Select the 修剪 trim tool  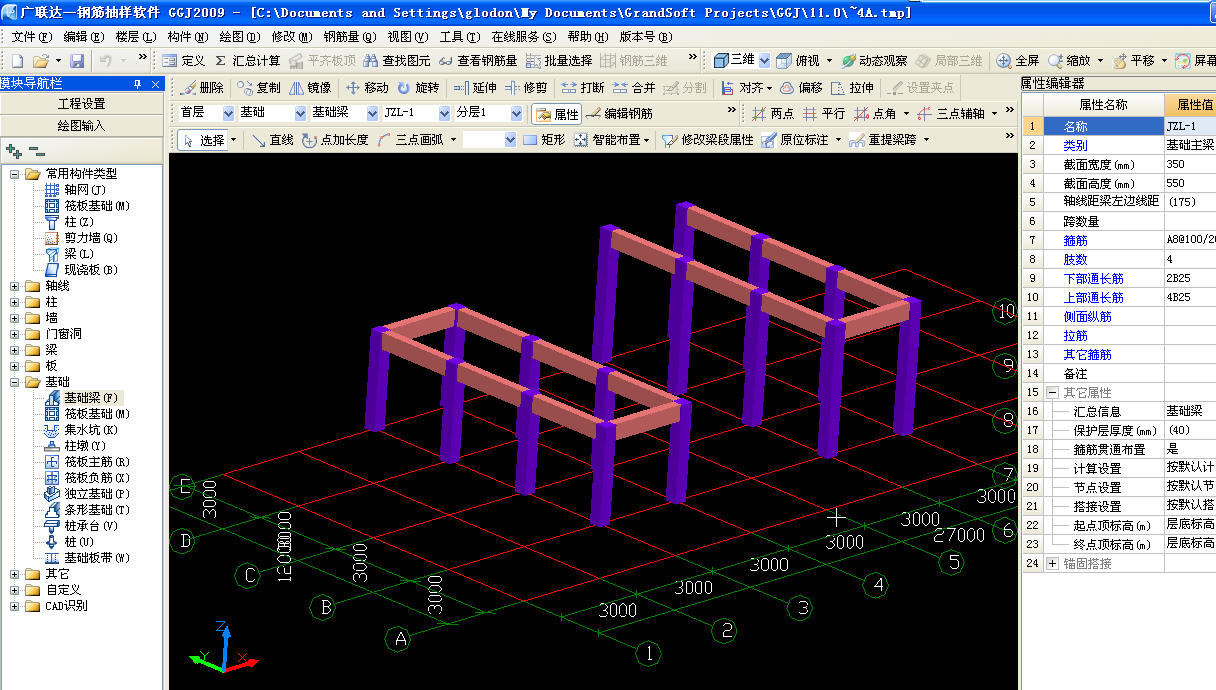pos(526,88)
